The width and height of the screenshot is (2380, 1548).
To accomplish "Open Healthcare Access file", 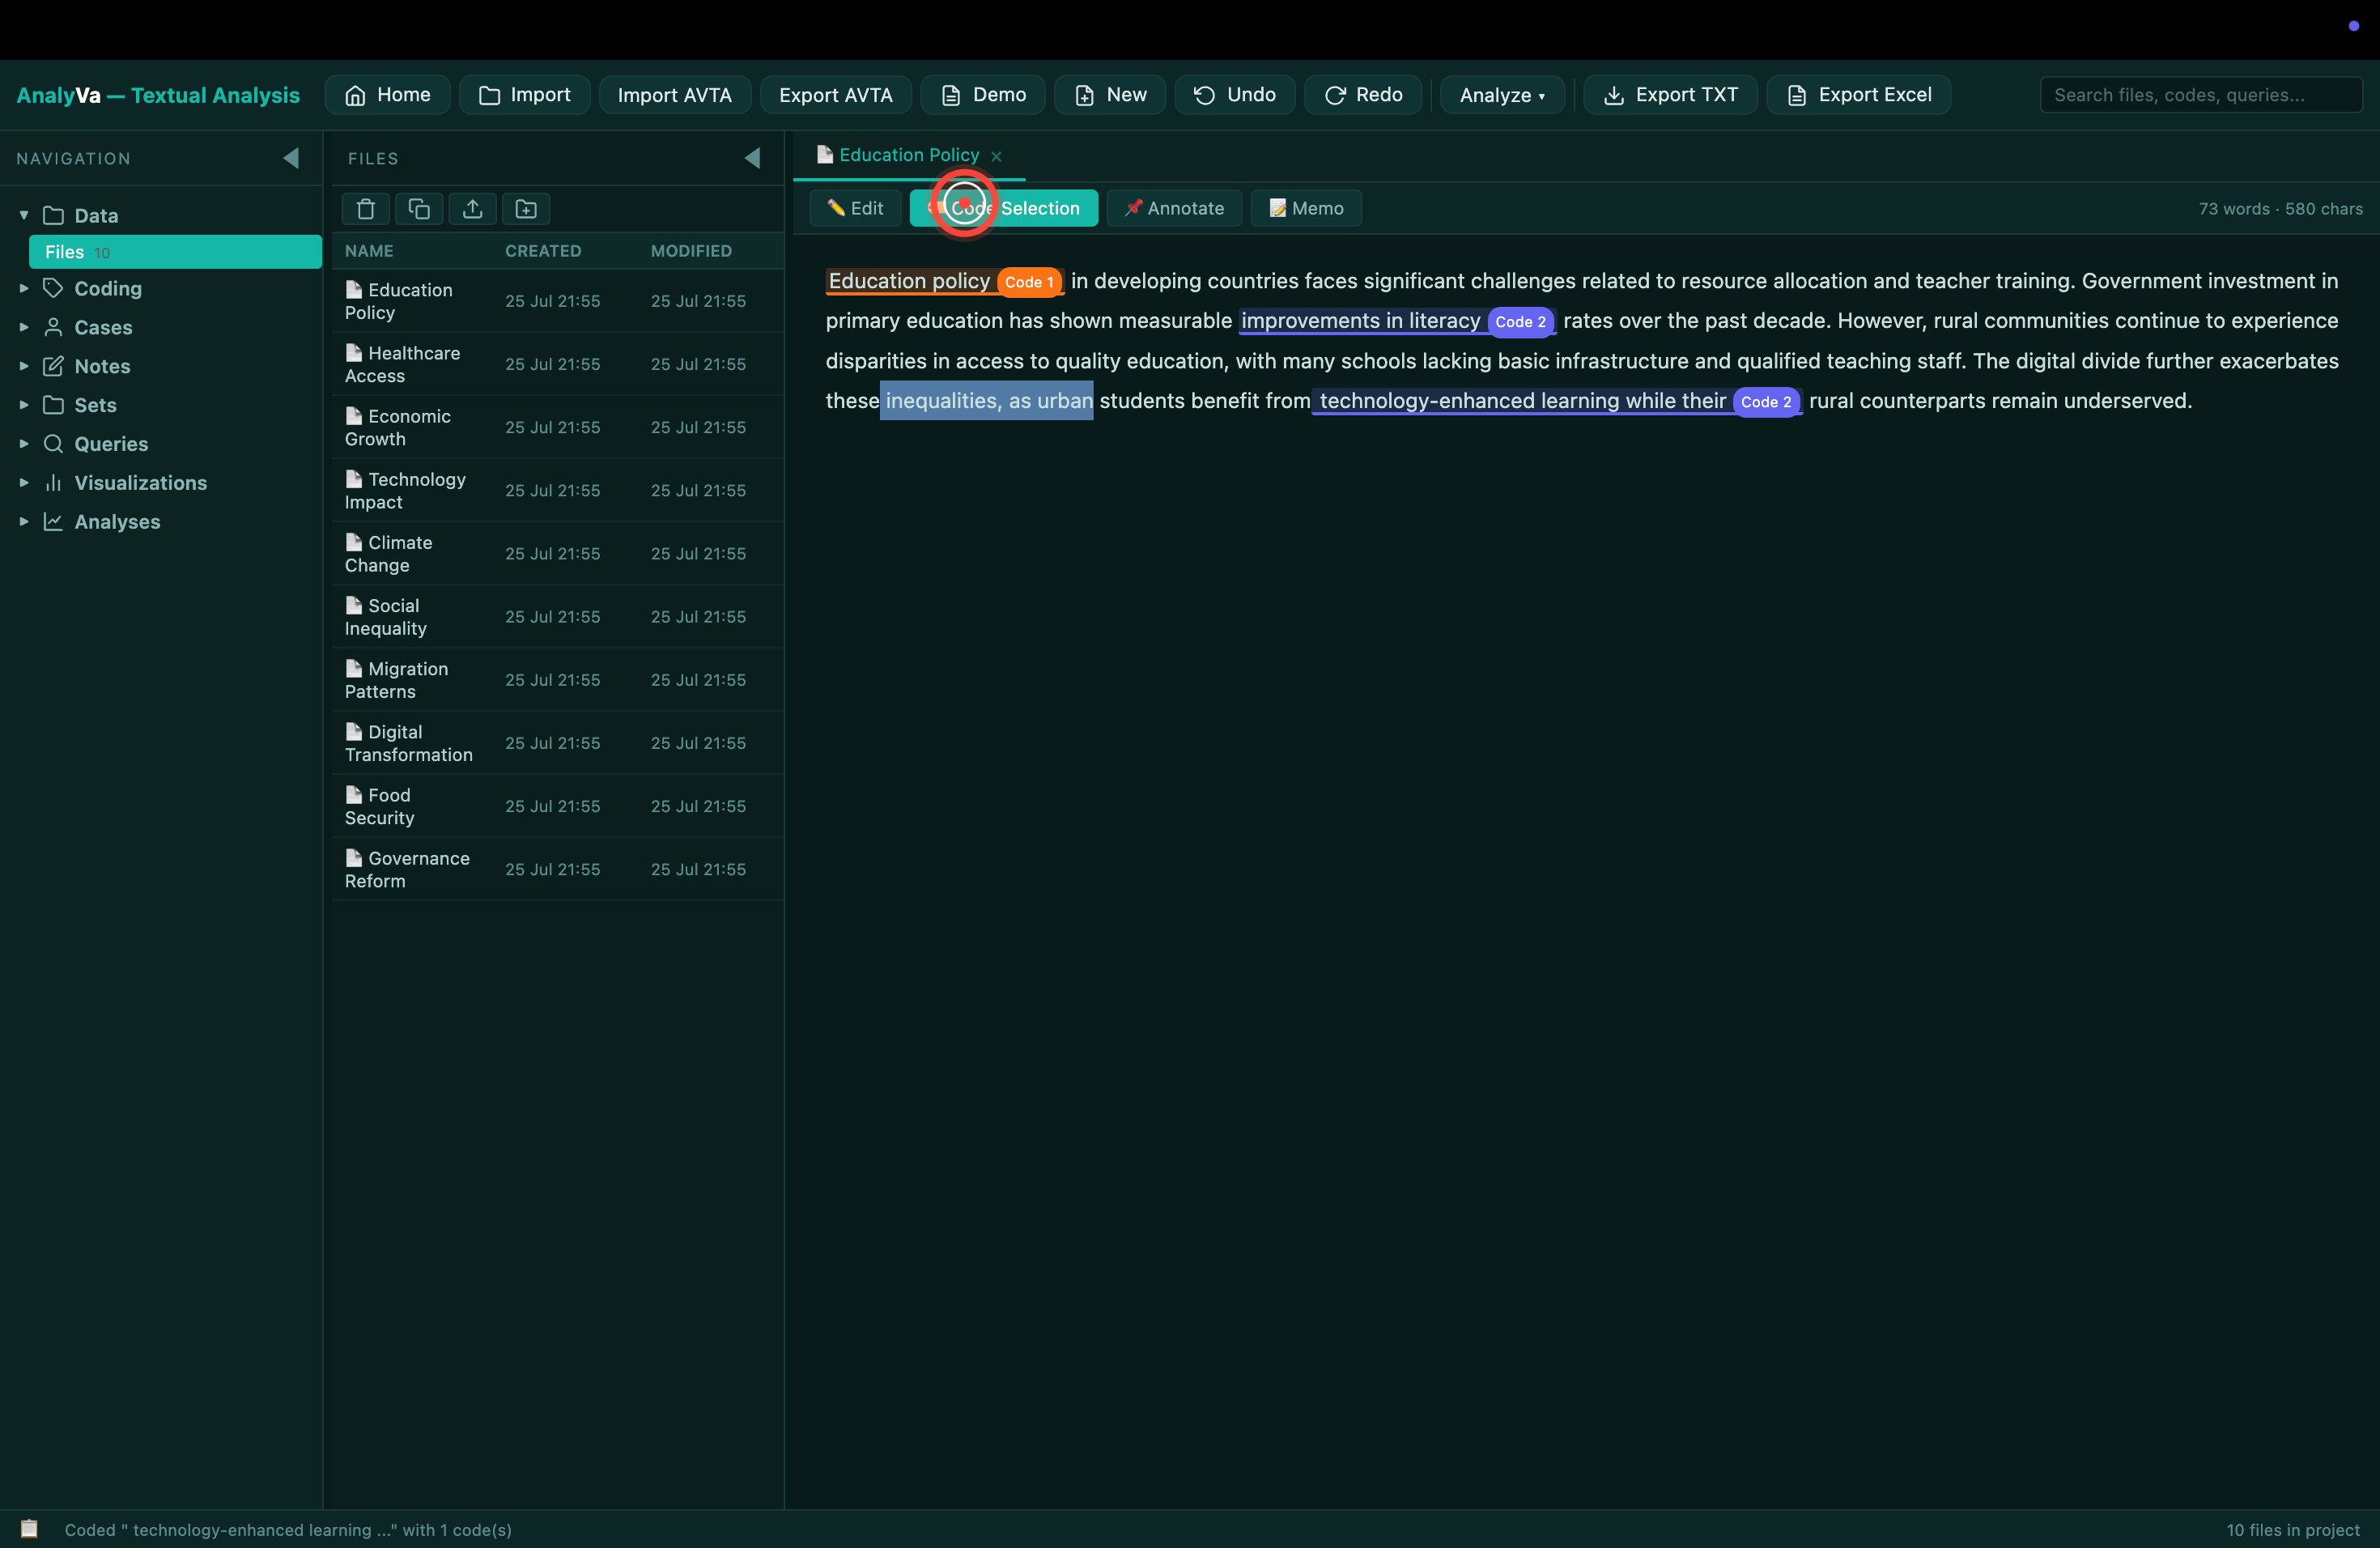I will [x=557, y=364].
